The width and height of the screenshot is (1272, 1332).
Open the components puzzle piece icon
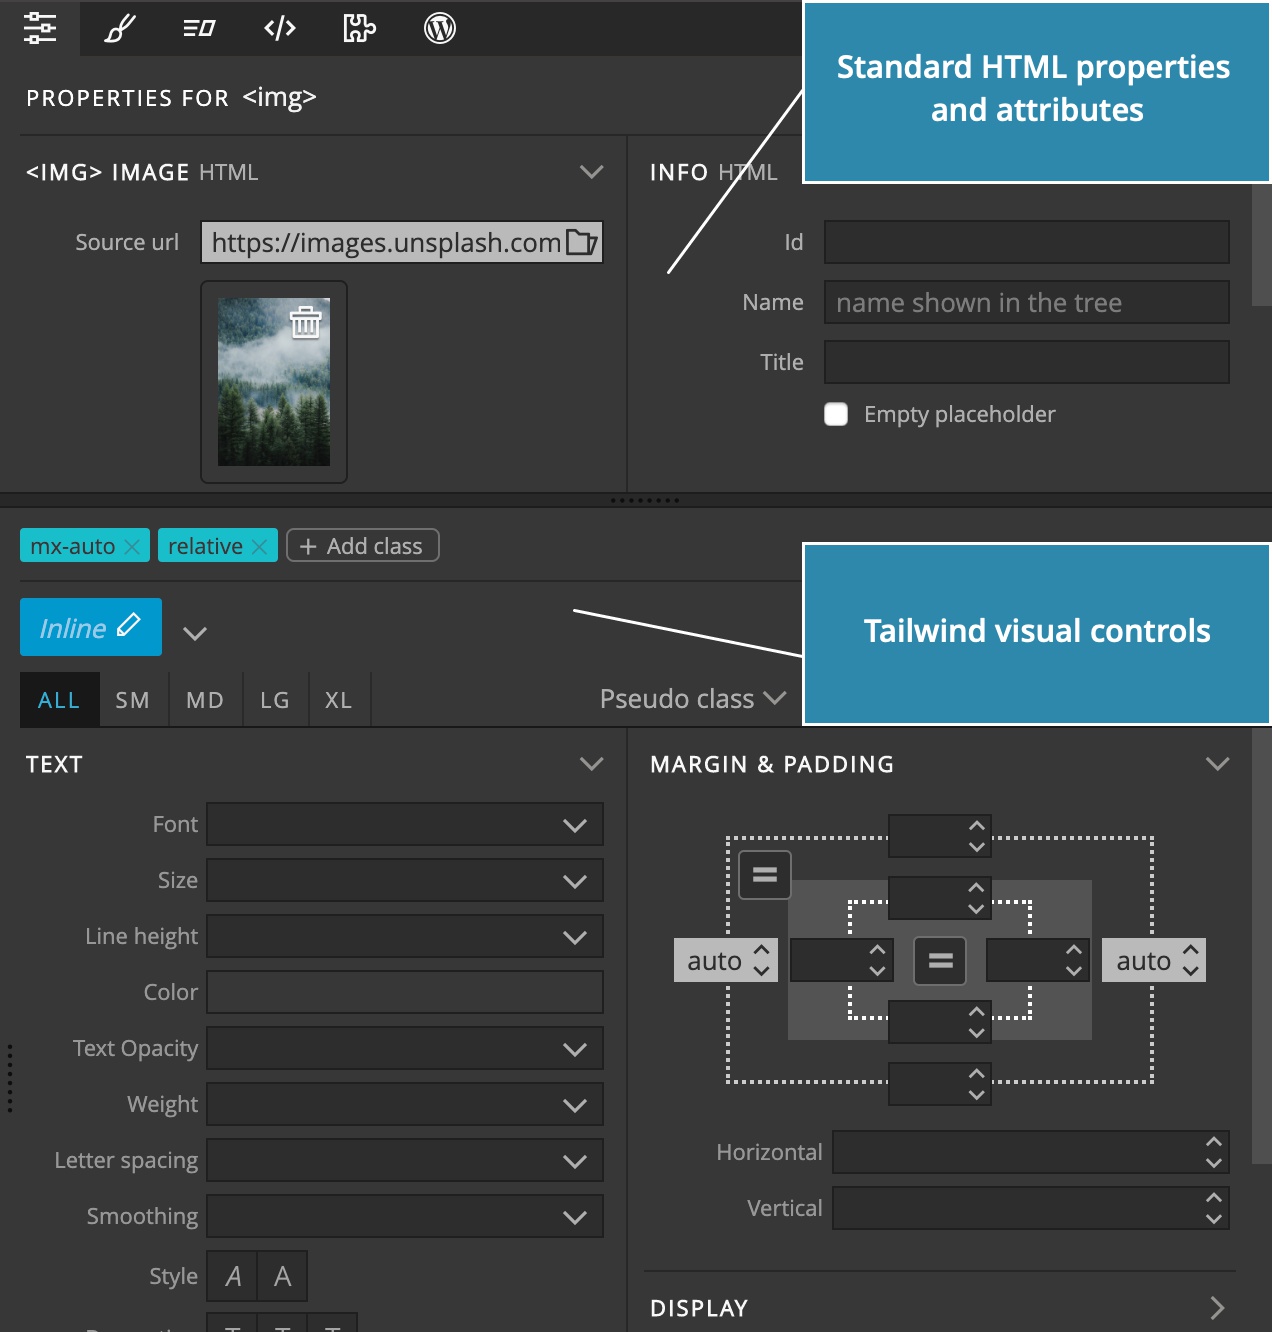tap(359, 28)
